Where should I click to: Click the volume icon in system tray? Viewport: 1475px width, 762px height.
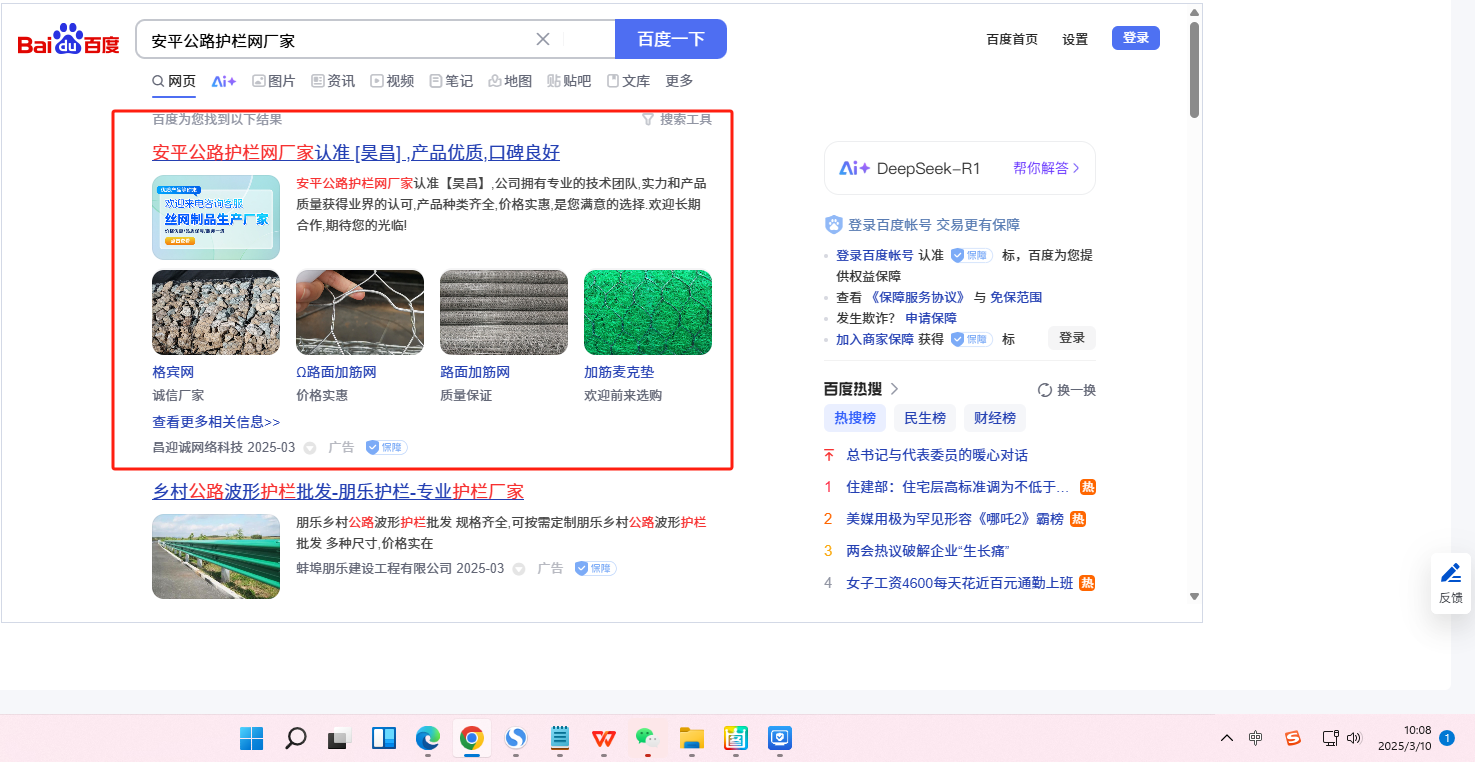(x=1354, y=739)
